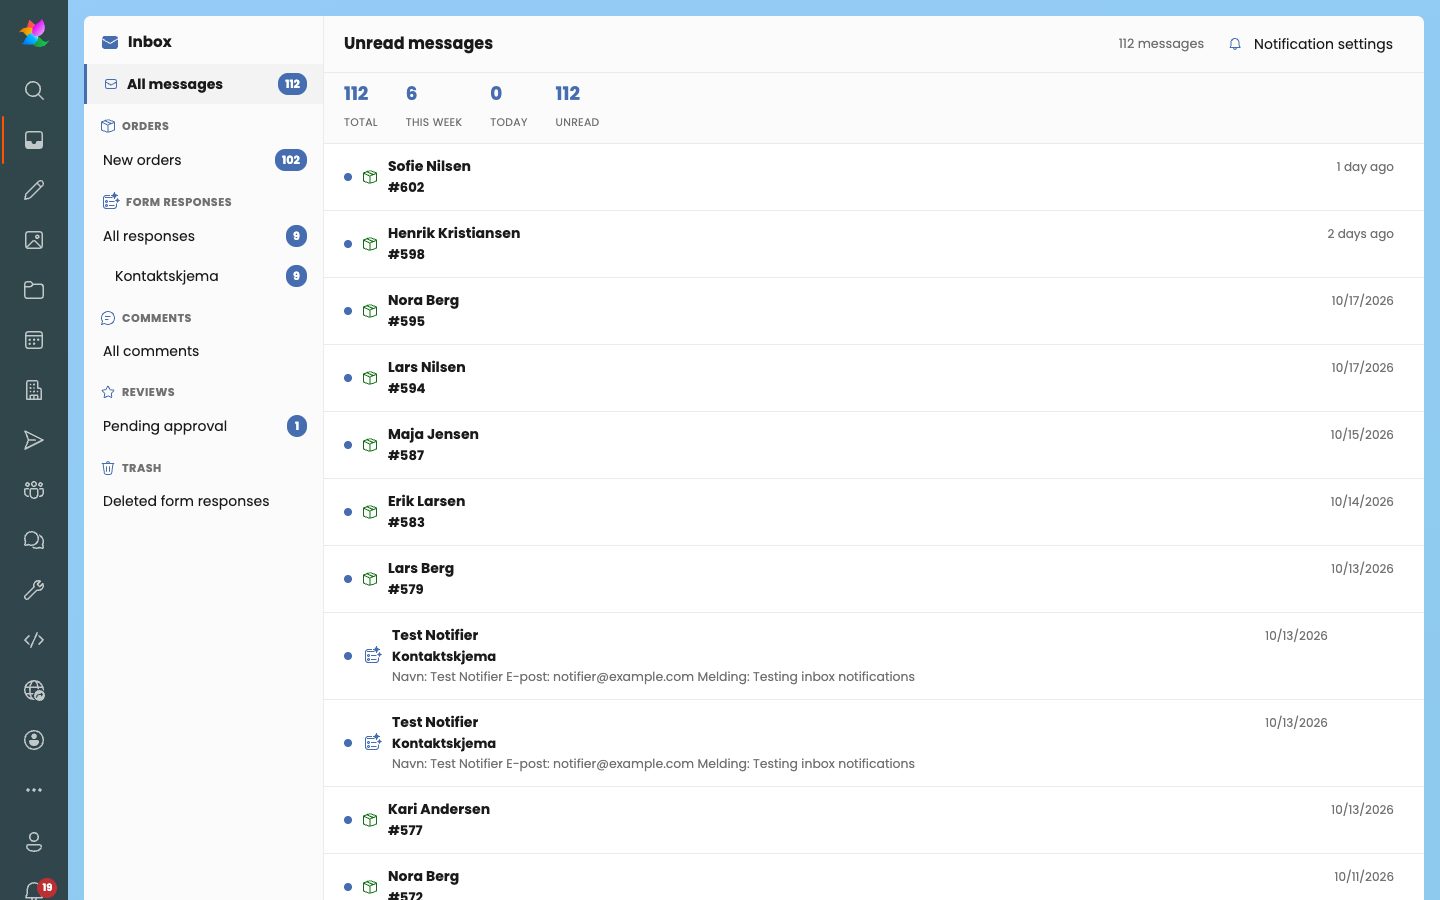This screenshot has width=1440, height=900.
Task: Open the search icon in the sidebar
Action: coord(34,90)
